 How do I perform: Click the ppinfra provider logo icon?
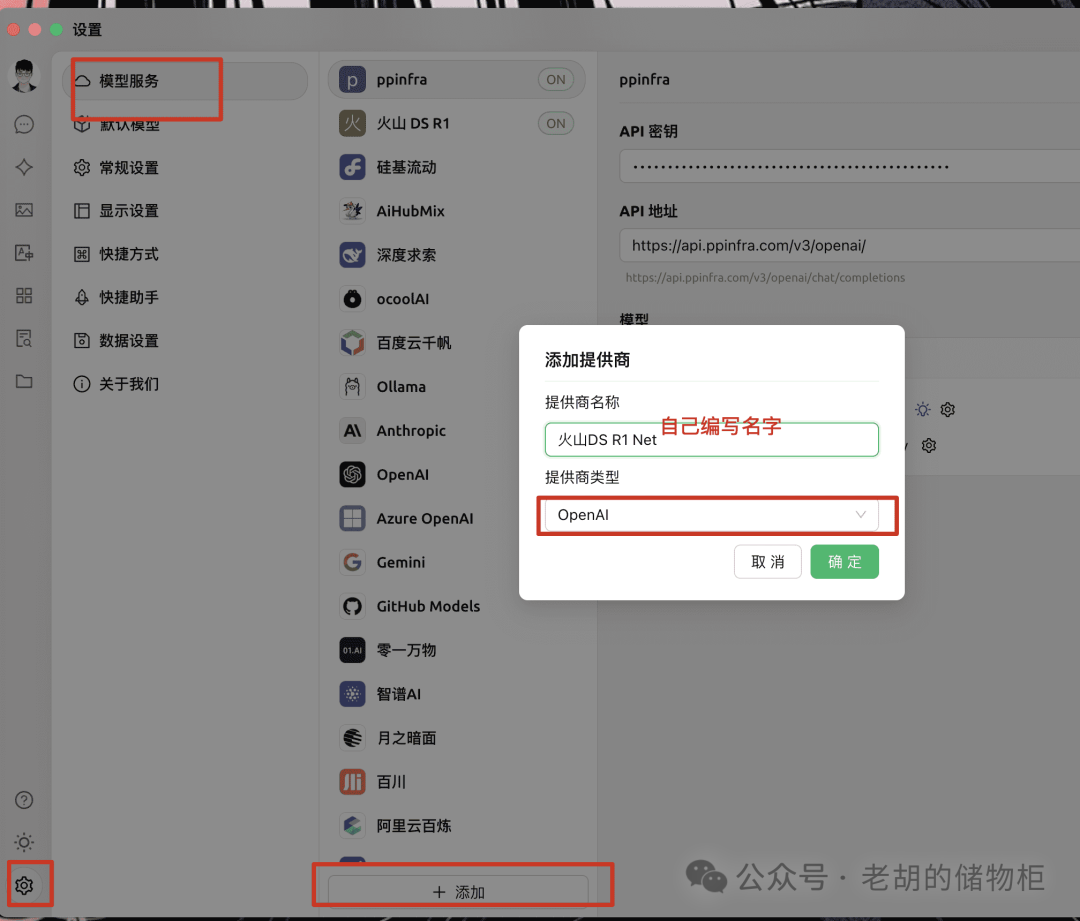click(352, 80)
